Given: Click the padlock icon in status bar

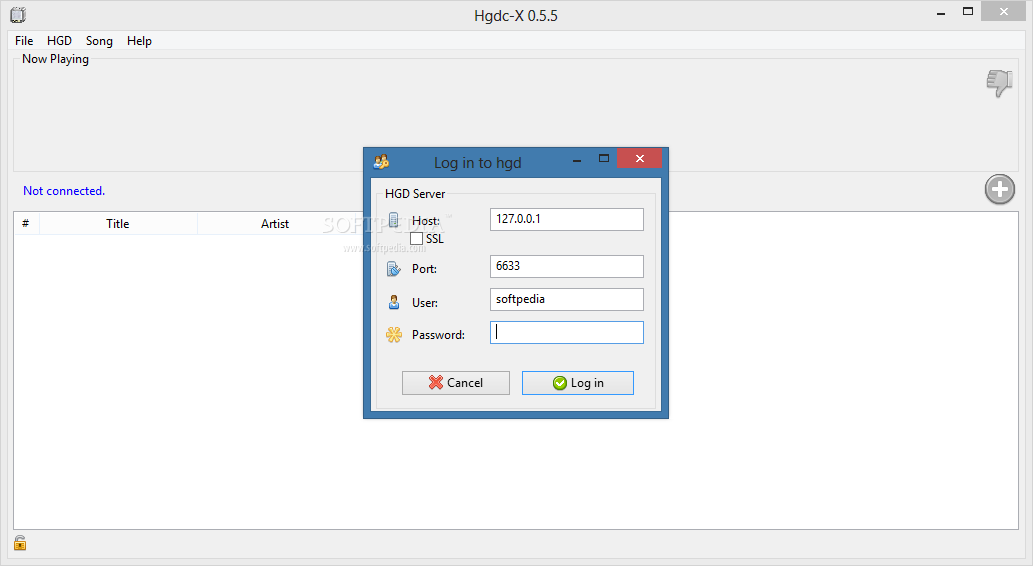Looking at the screenshot, I should pos(20,543).
